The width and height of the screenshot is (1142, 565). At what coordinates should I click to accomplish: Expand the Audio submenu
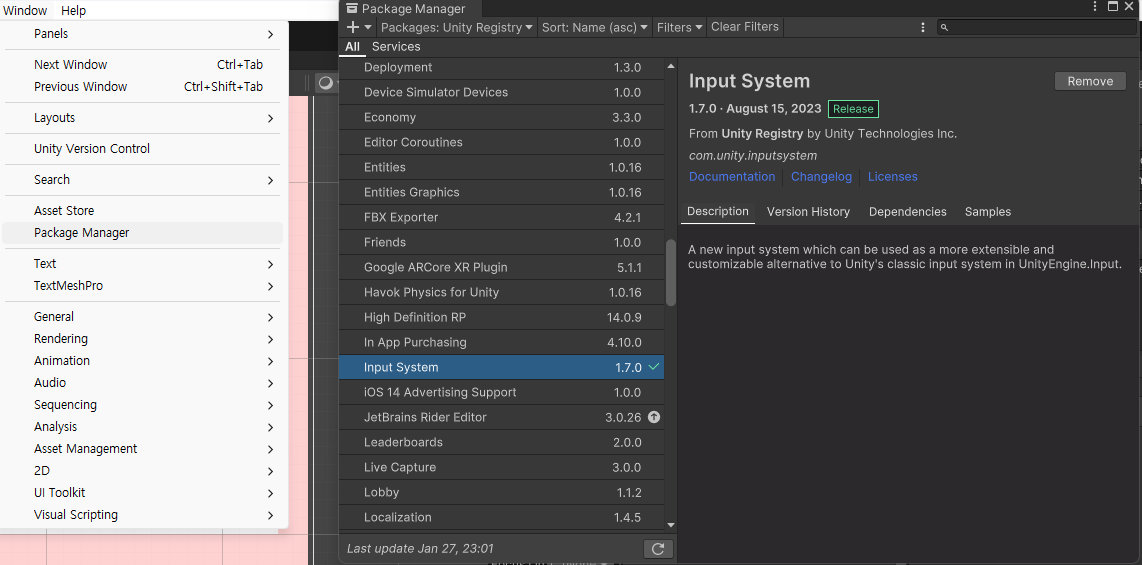point(144,382)
